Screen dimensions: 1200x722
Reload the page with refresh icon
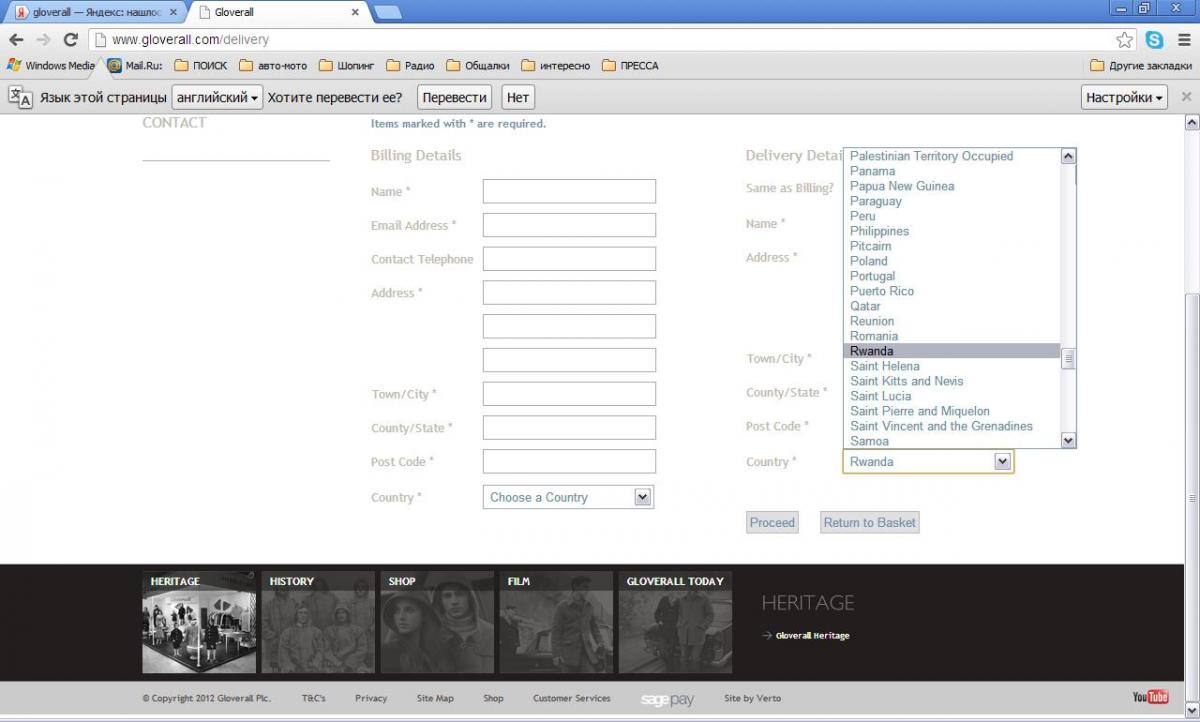click(70, 40)
